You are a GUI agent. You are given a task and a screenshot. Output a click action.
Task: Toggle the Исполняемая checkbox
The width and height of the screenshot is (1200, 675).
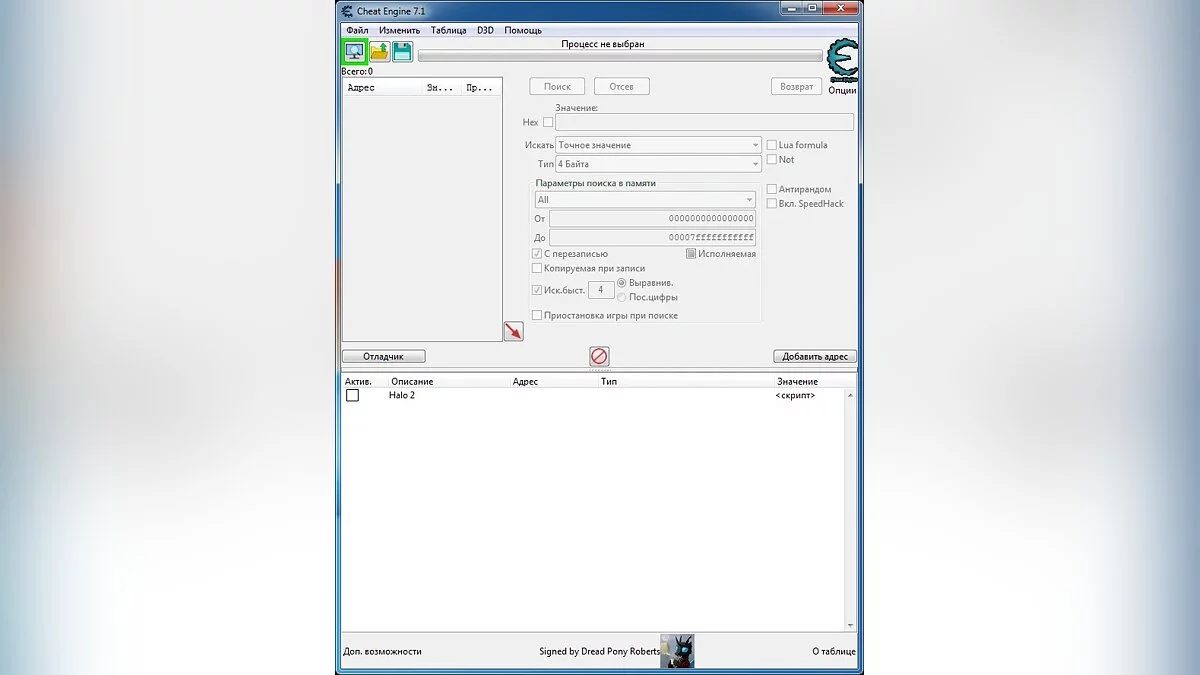691,254
